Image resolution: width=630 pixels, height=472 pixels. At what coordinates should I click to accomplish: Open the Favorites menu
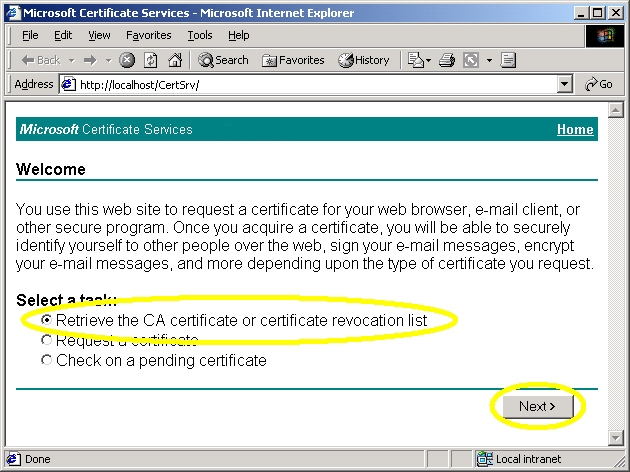pyautogui.click(x=149, y=35)
